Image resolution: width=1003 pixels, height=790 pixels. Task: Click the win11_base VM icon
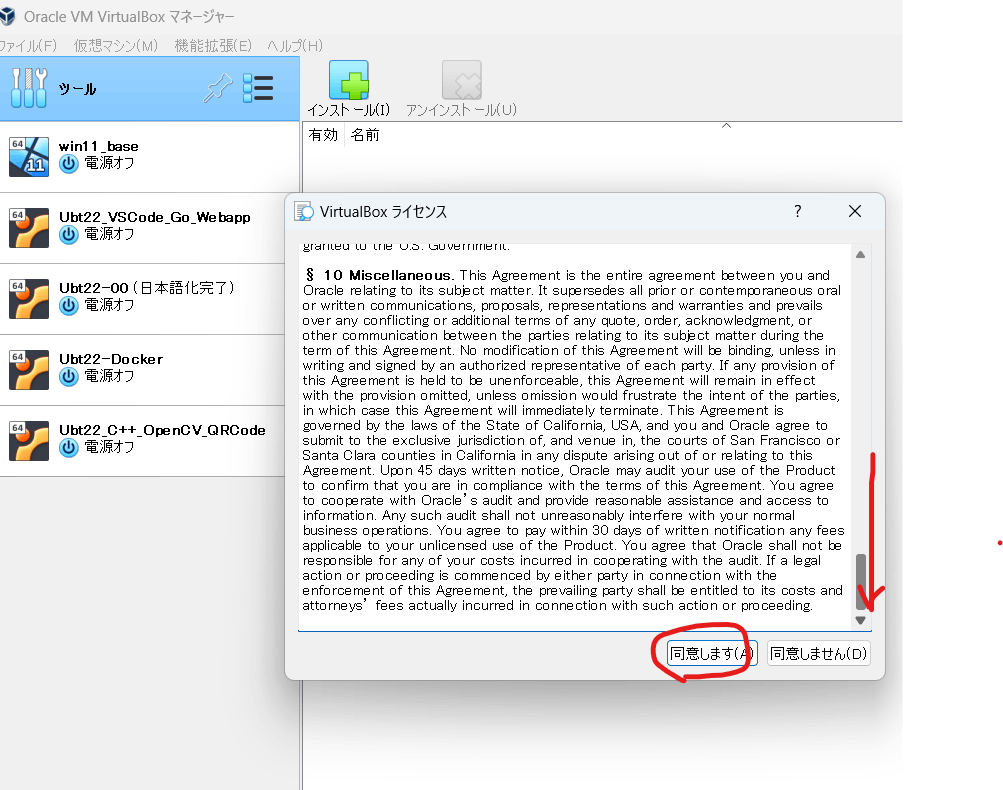point(29,156)
